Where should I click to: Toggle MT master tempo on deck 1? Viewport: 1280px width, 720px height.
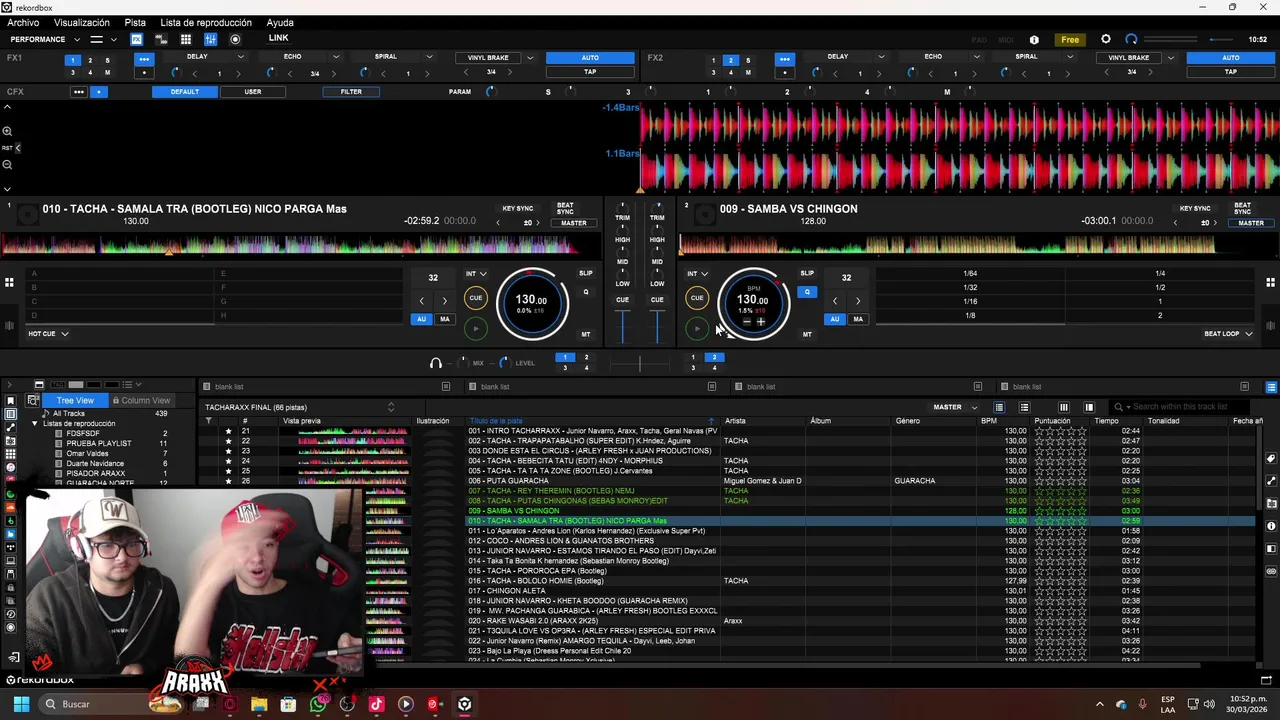586,334
